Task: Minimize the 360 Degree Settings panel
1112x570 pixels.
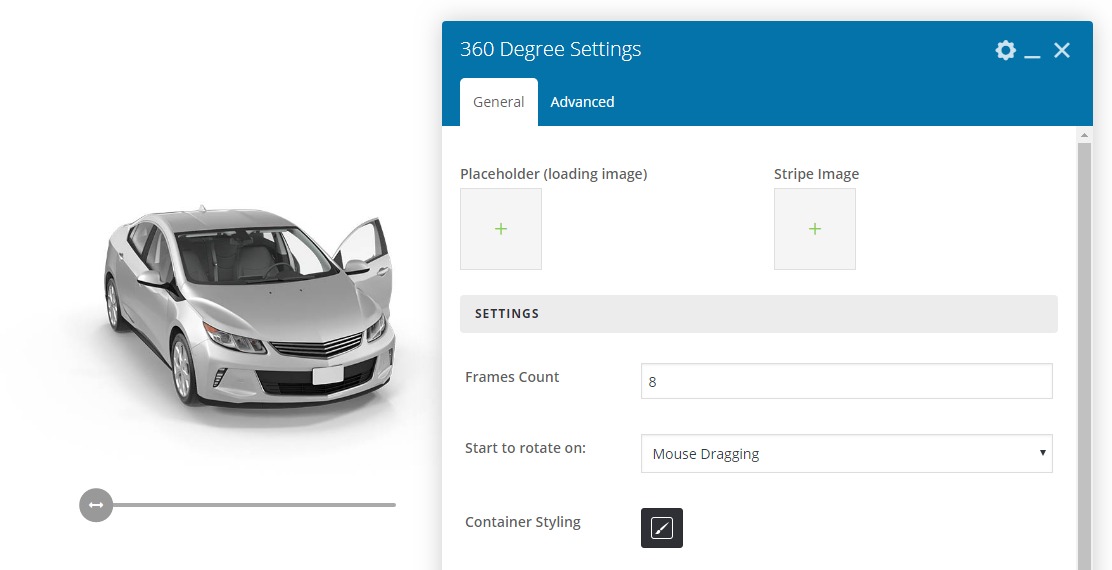Action: 1033,51
